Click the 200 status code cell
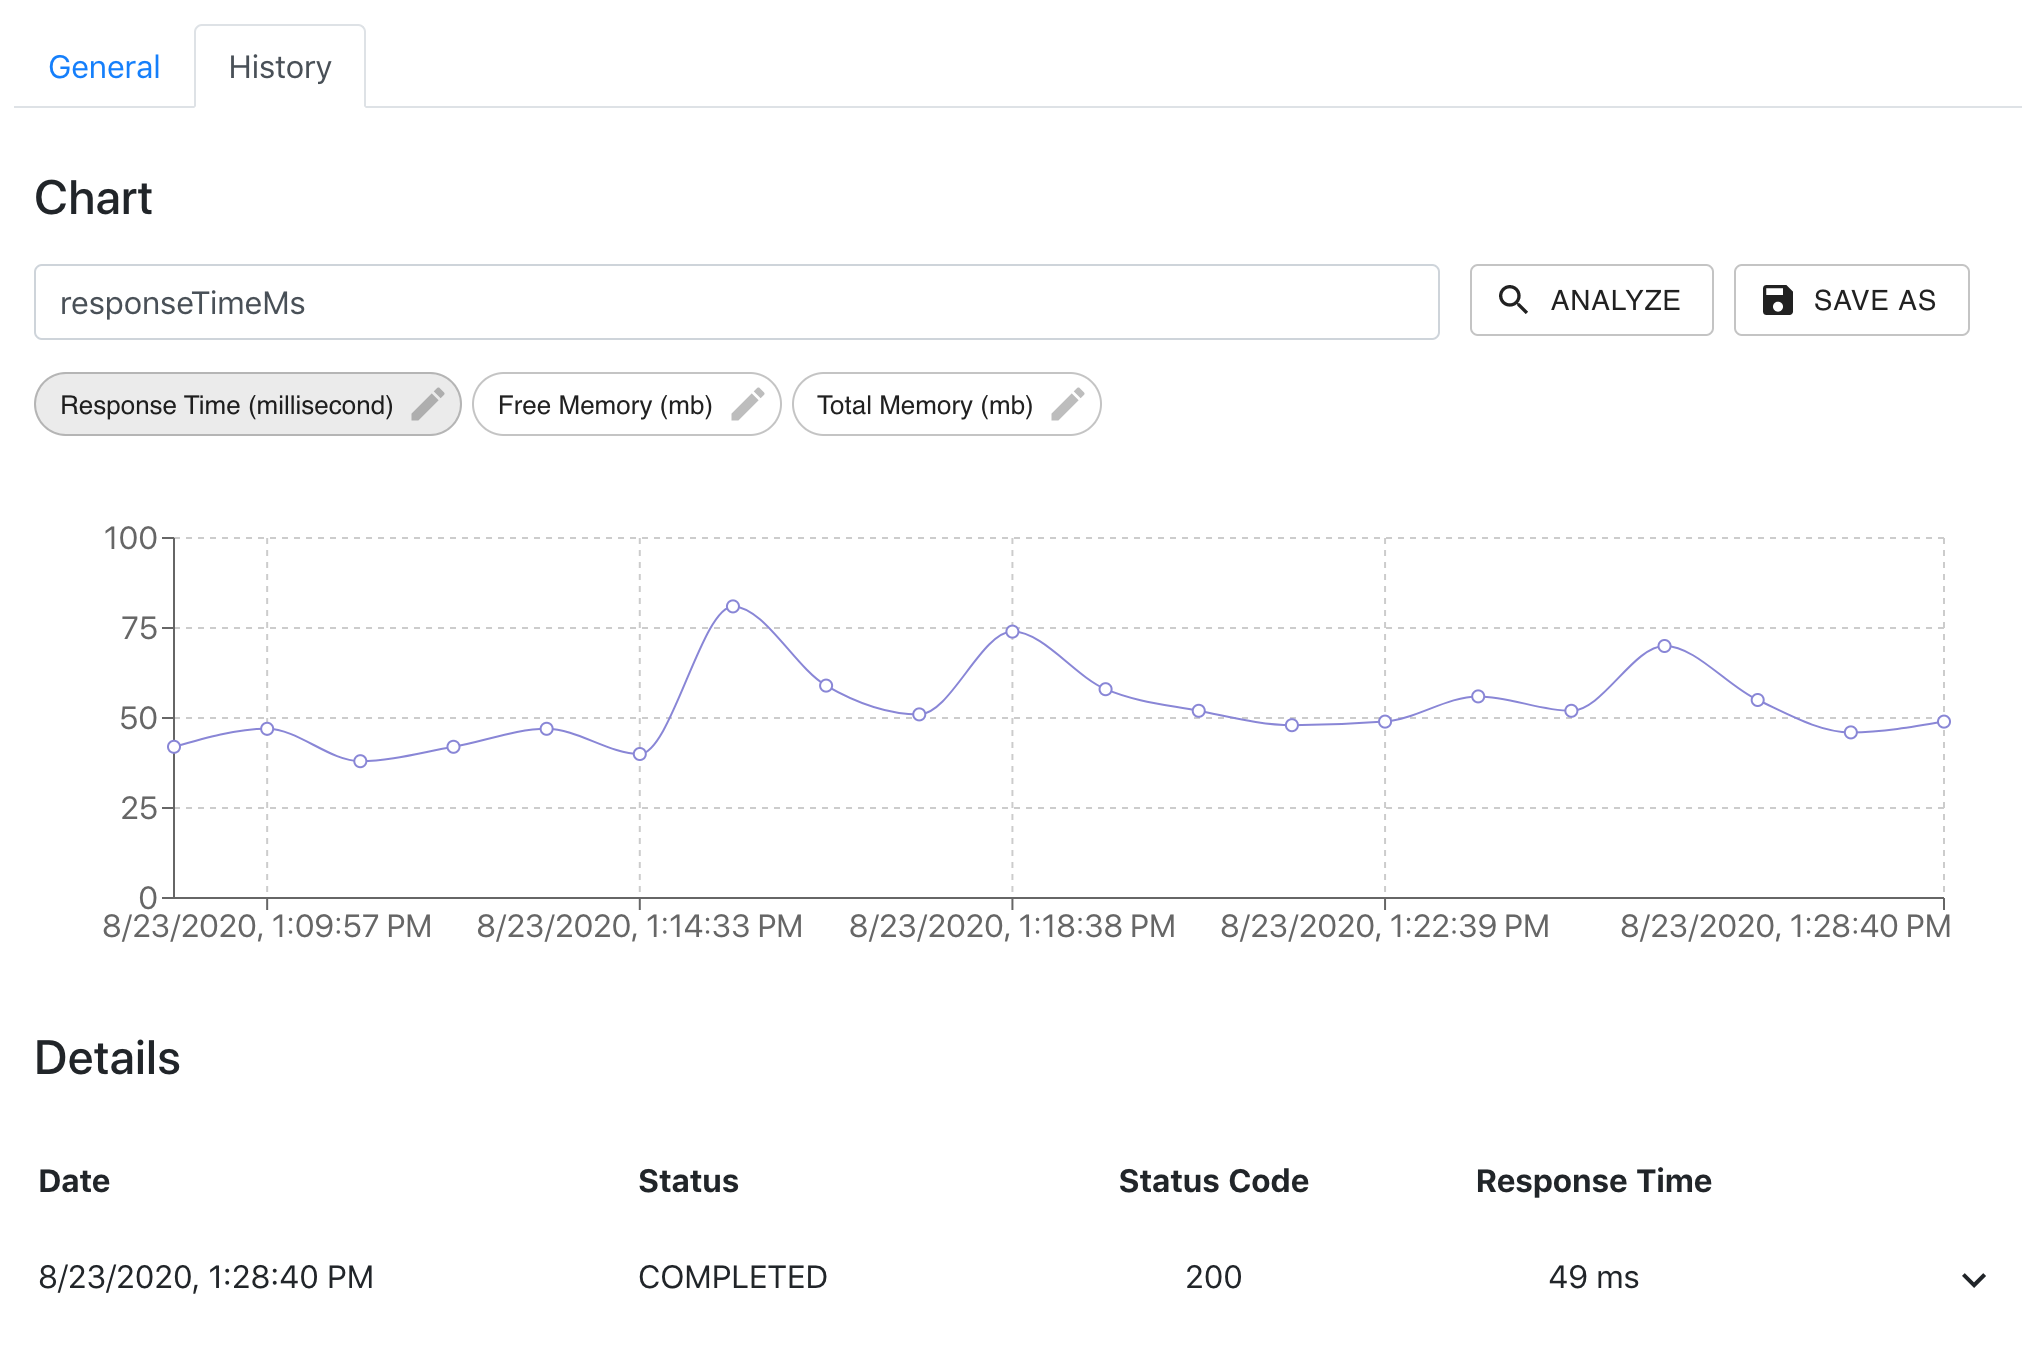 [x=1213, y=1277]
